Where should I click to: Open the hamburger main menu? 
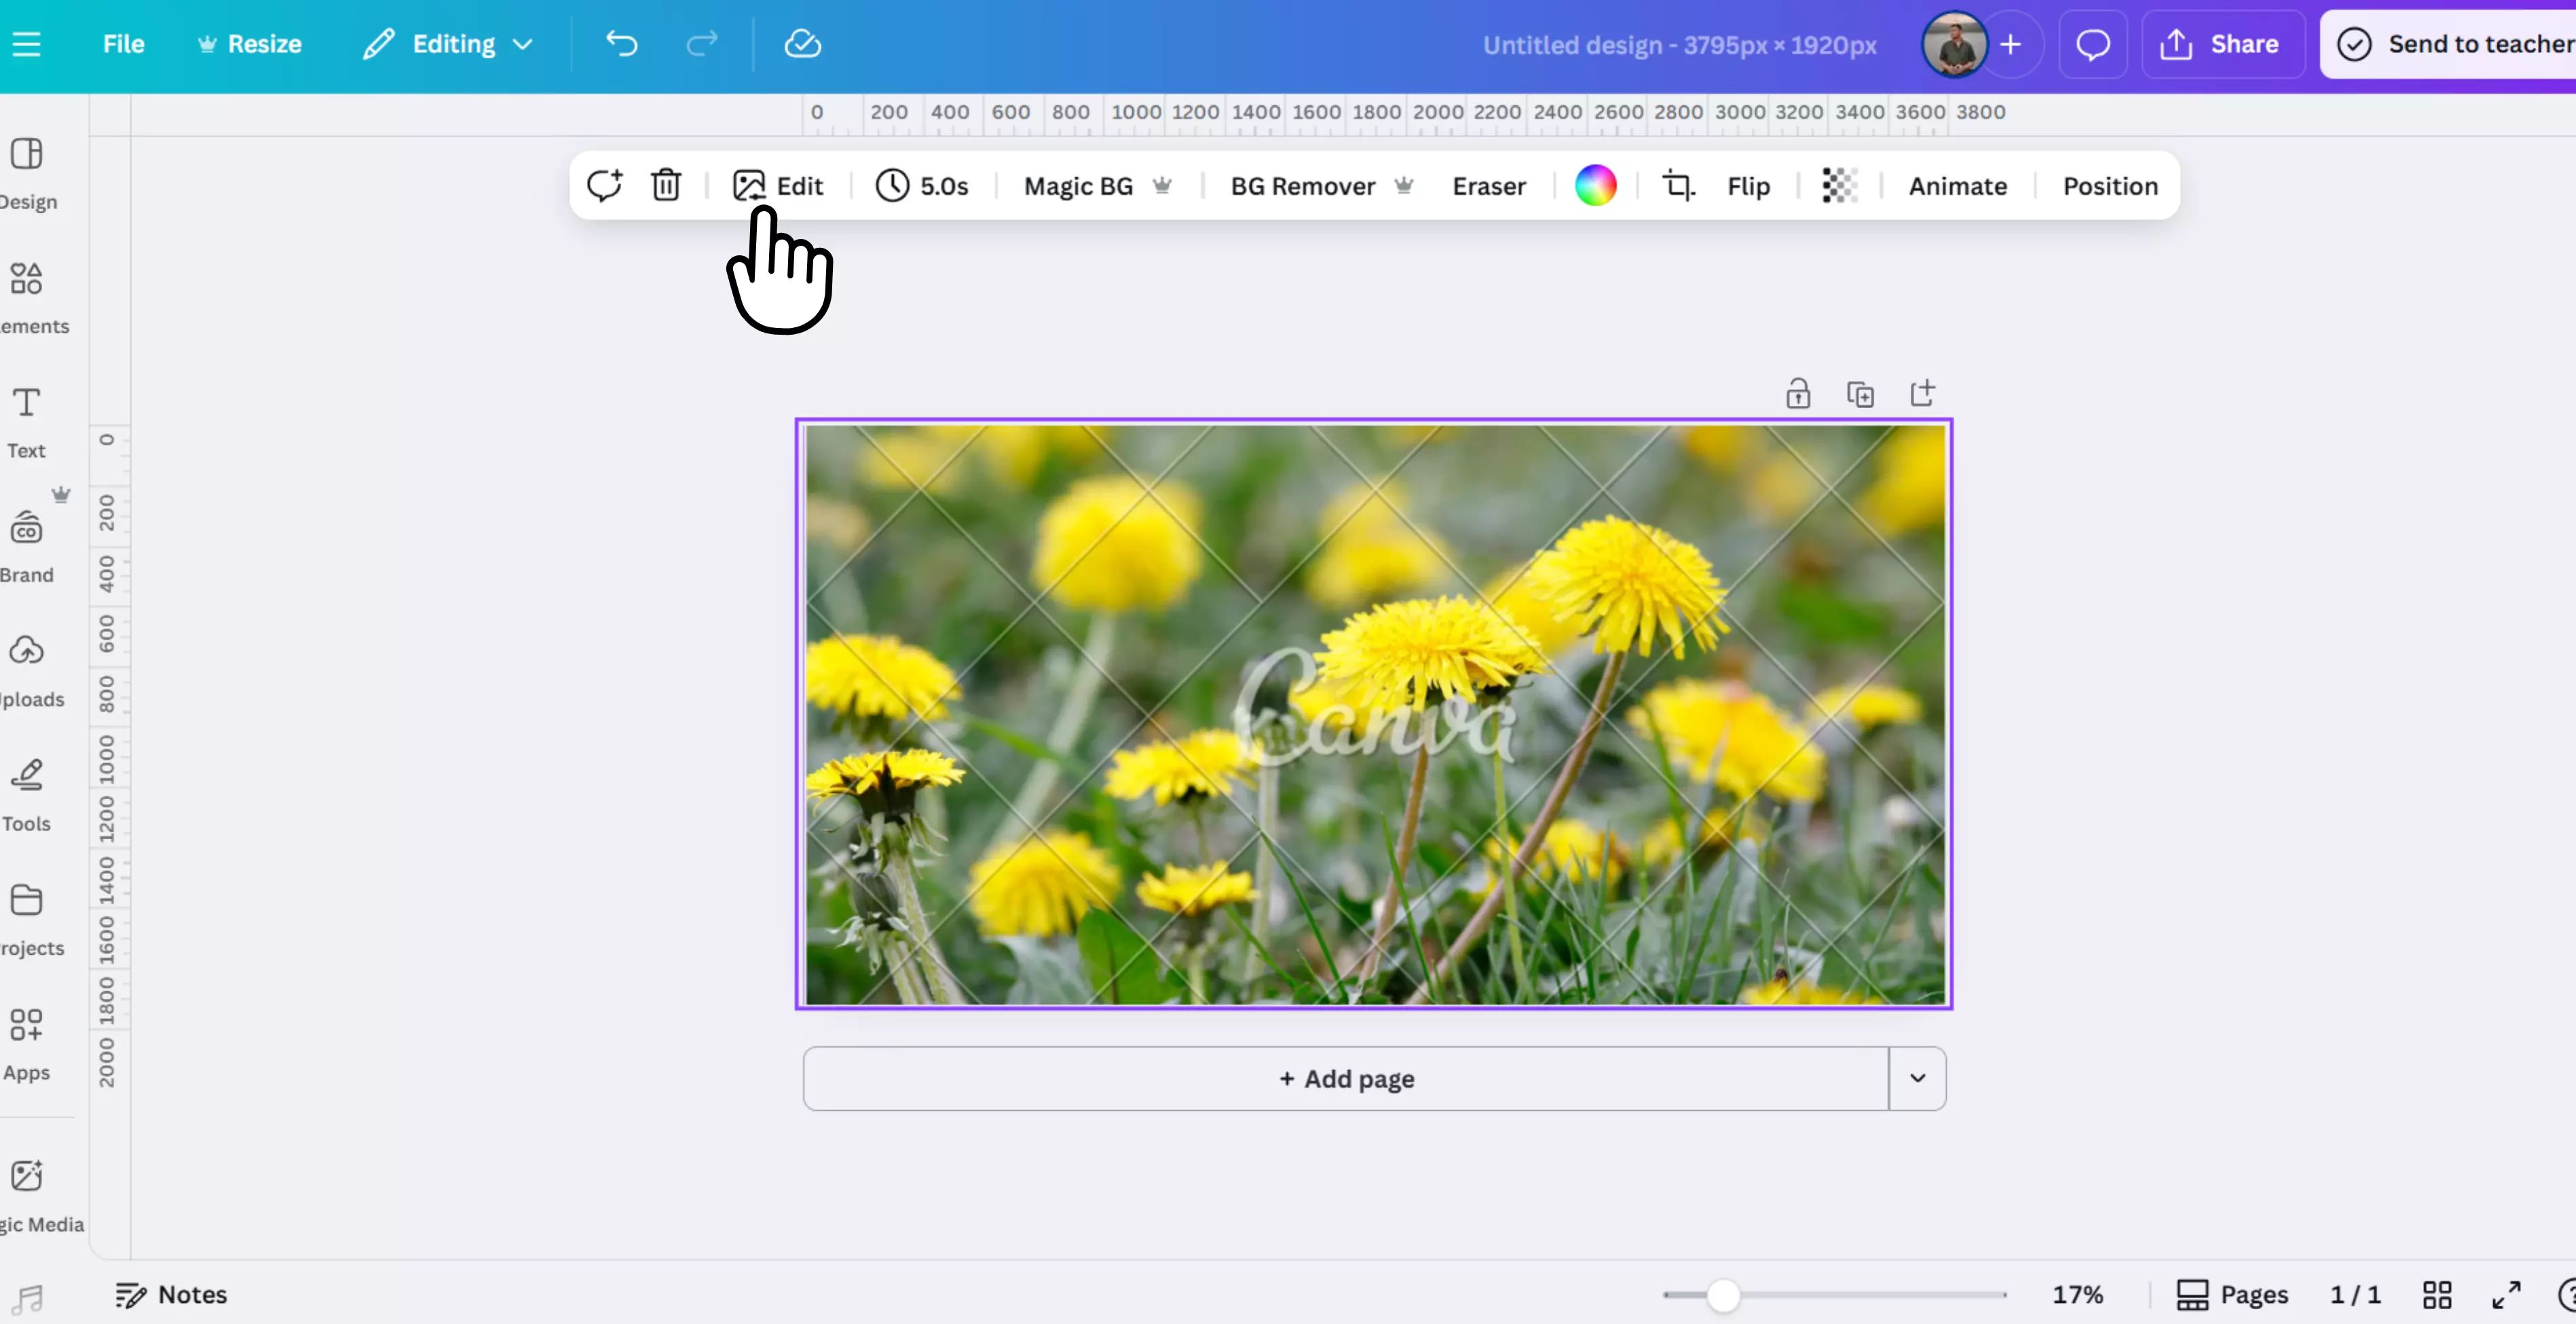[27, 44]
